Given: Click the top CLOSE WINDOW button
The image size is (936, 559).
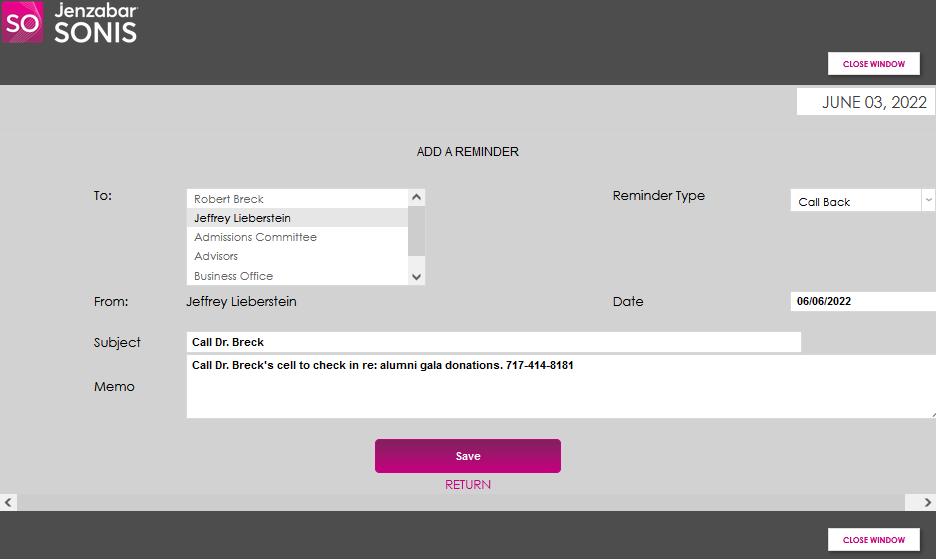Looking at the screenshot, I should 873,64.
